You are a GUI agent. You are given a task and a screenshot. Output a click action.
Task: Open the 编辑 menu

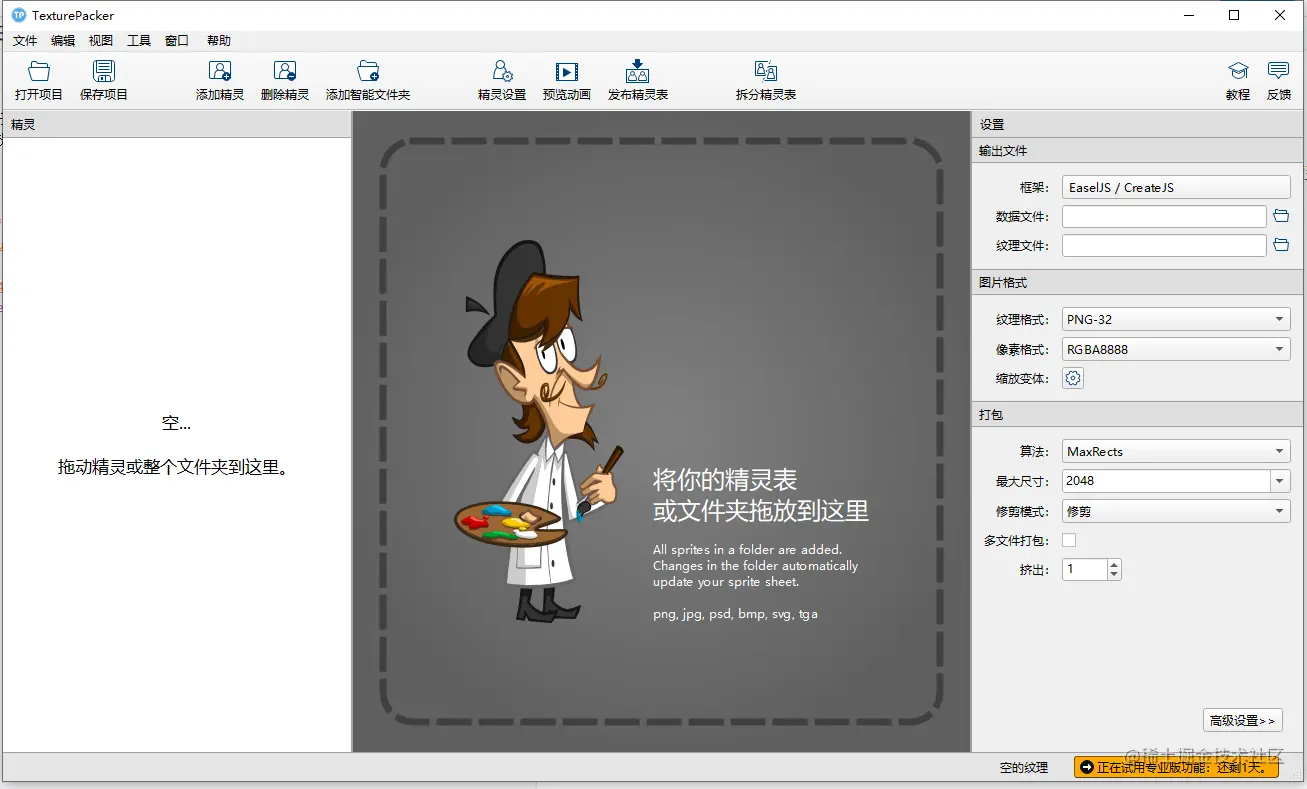[x=63, y=41]
